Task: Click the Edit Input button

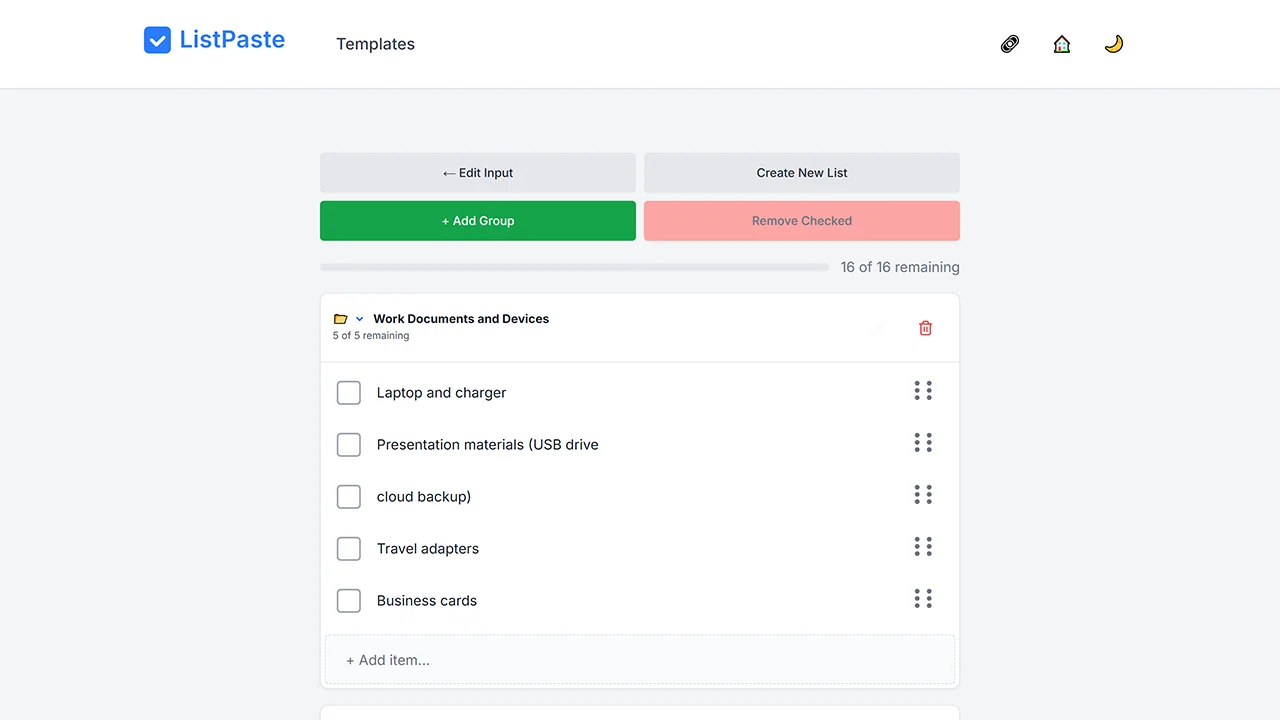Action: [478, 173]
